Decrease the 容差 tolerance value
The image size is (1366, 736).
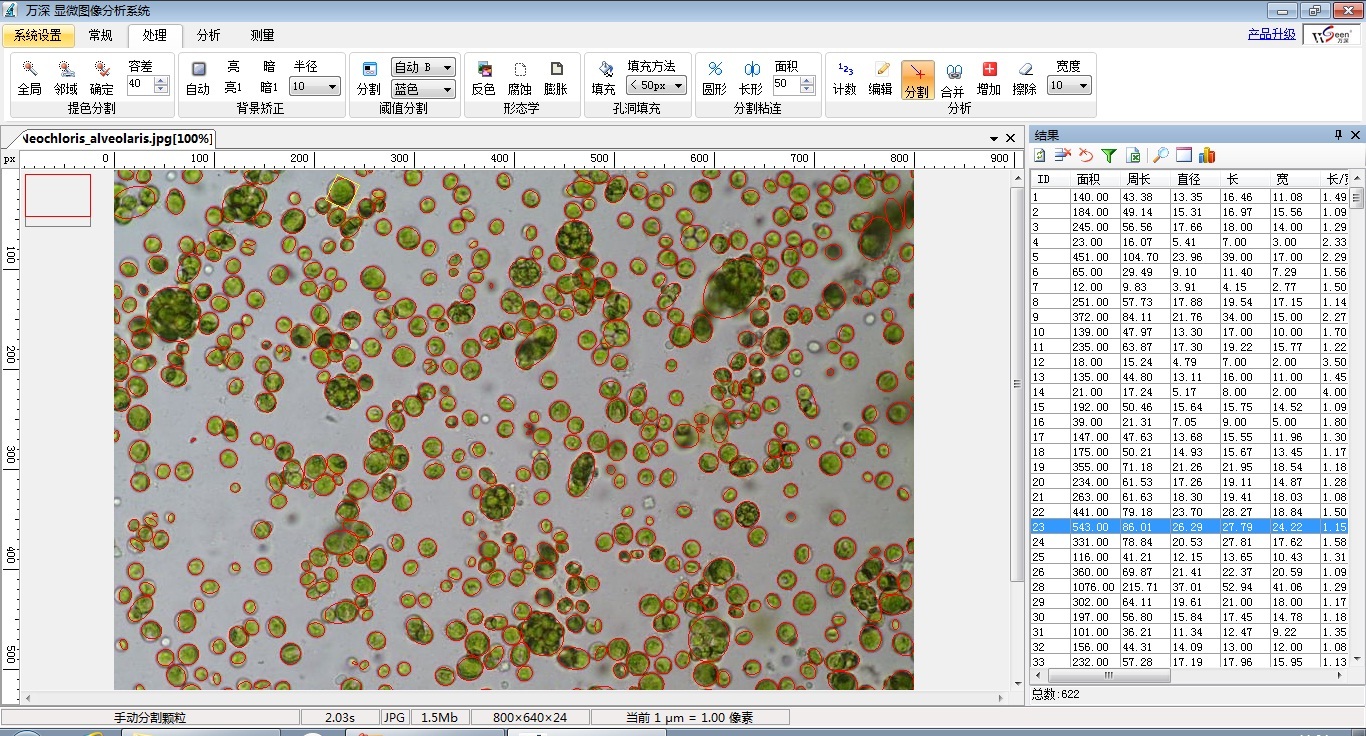pos(162,90)
